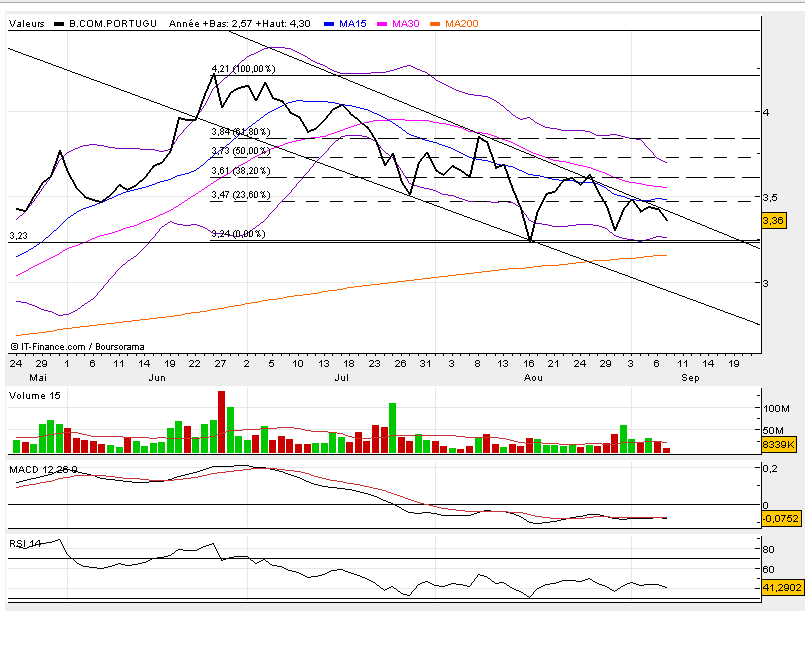
Task: Click the 50M volume axis label
Action: (x=774, y=430)
